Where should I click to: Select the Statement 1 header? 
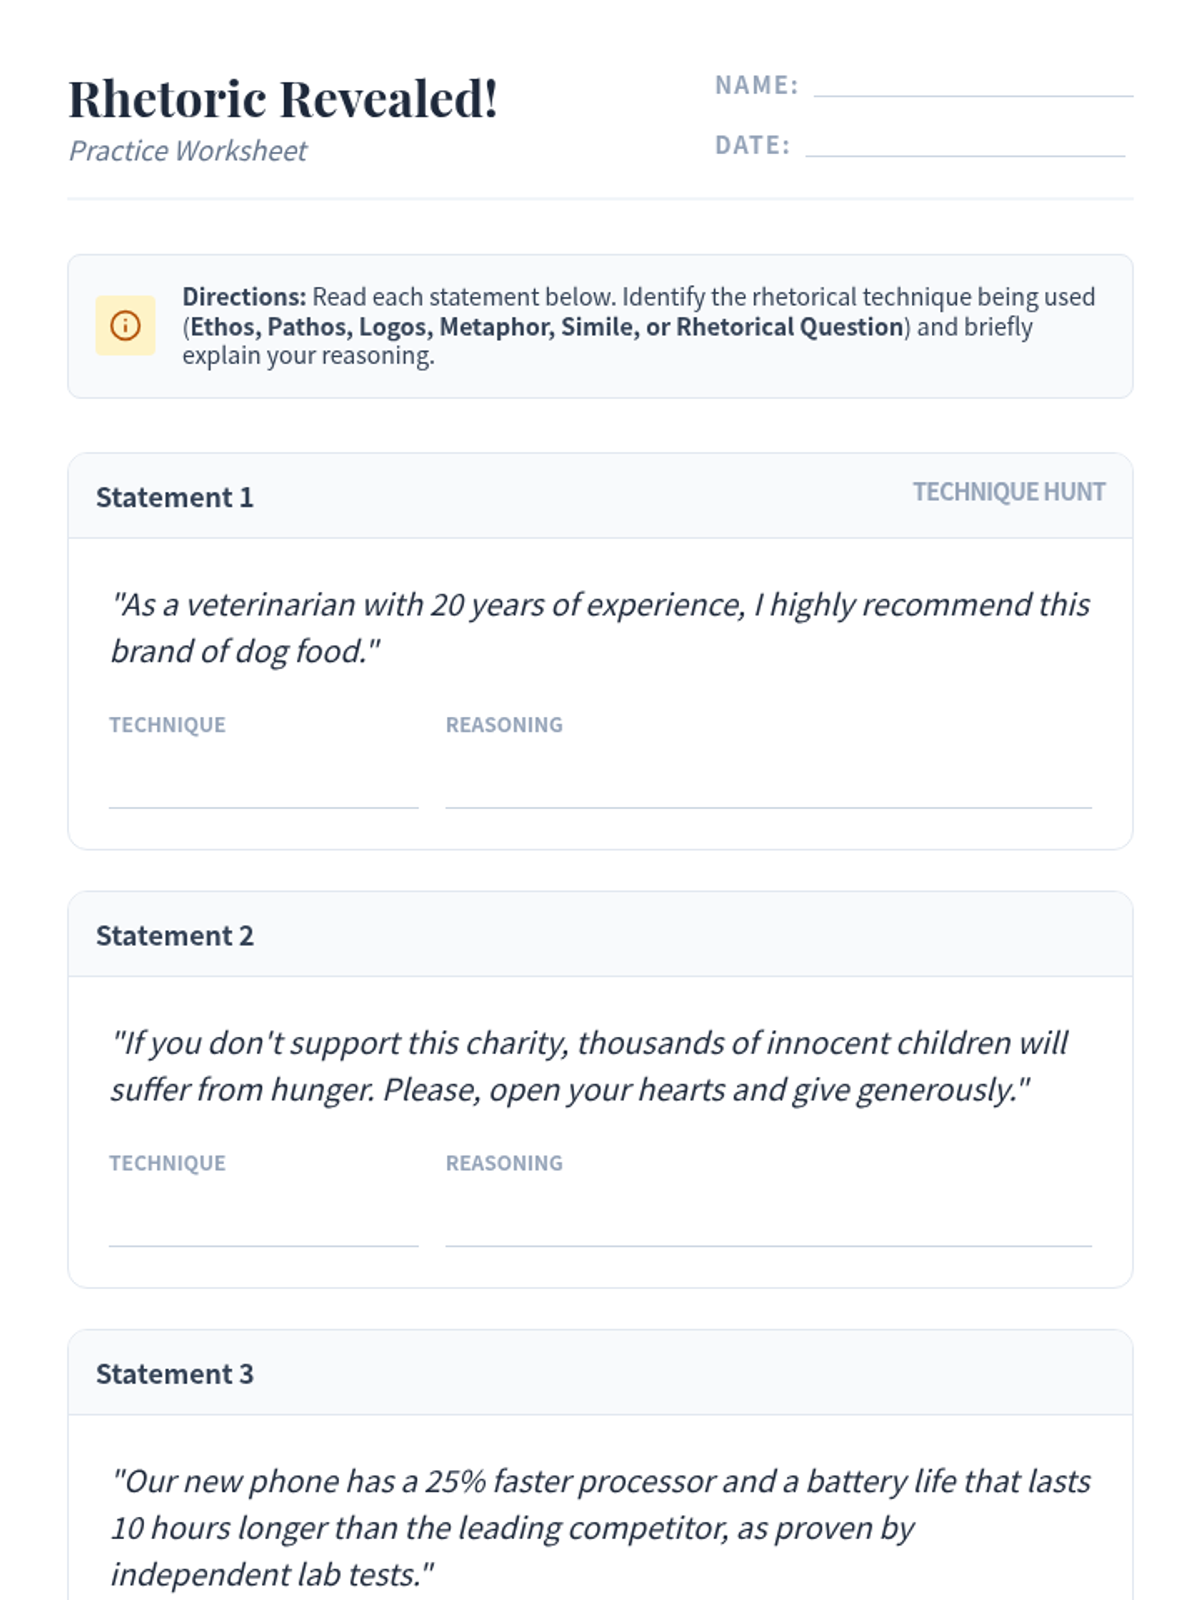pyautogui.click(x=175, y=497)
